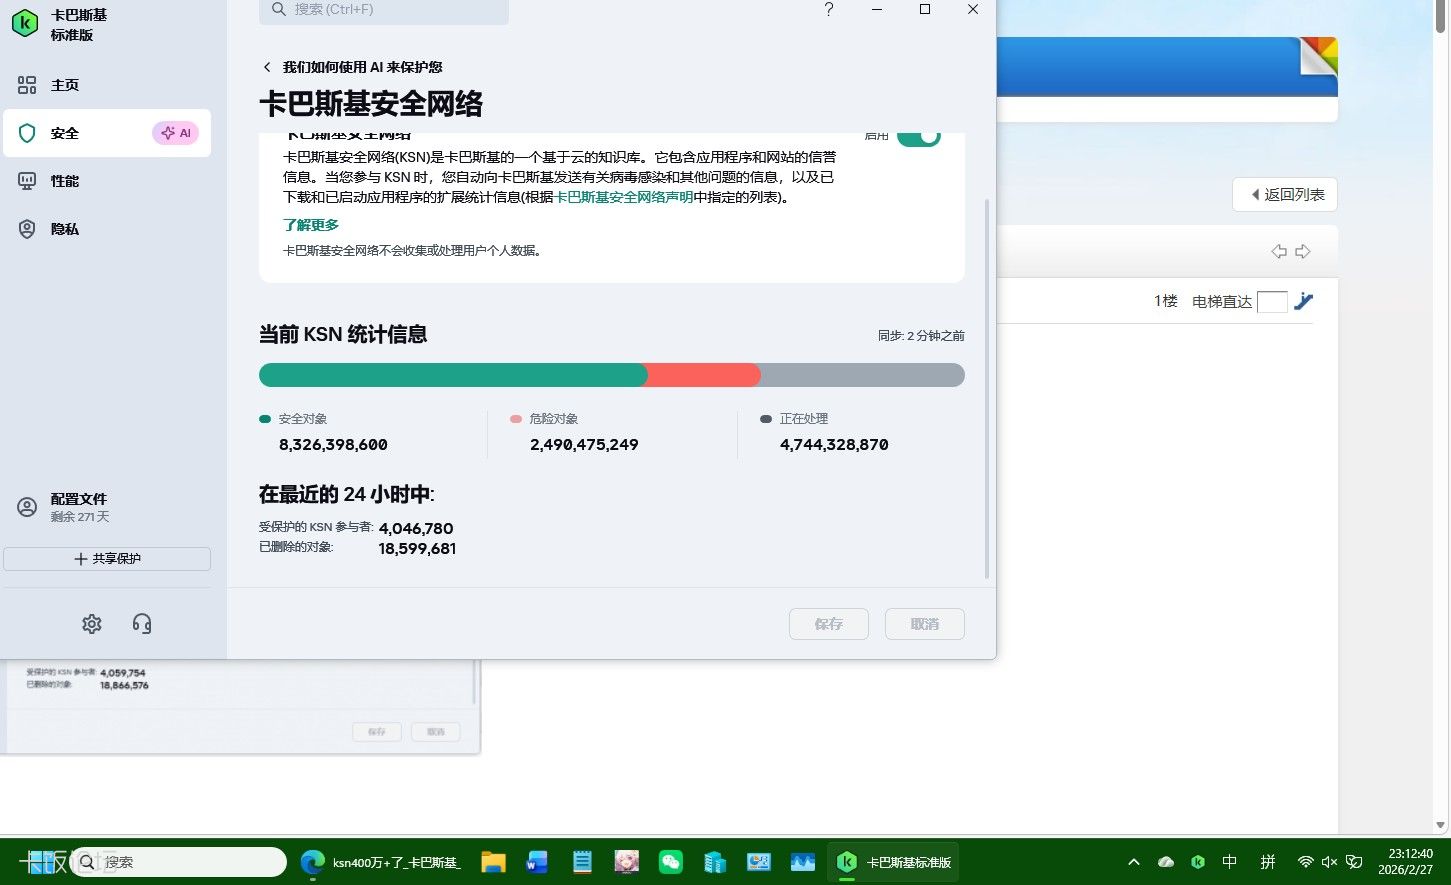Viewport: 1451px width, 885px height.
Task: Click 返回列表 in the forum page behind
Action: [1285, 195]
